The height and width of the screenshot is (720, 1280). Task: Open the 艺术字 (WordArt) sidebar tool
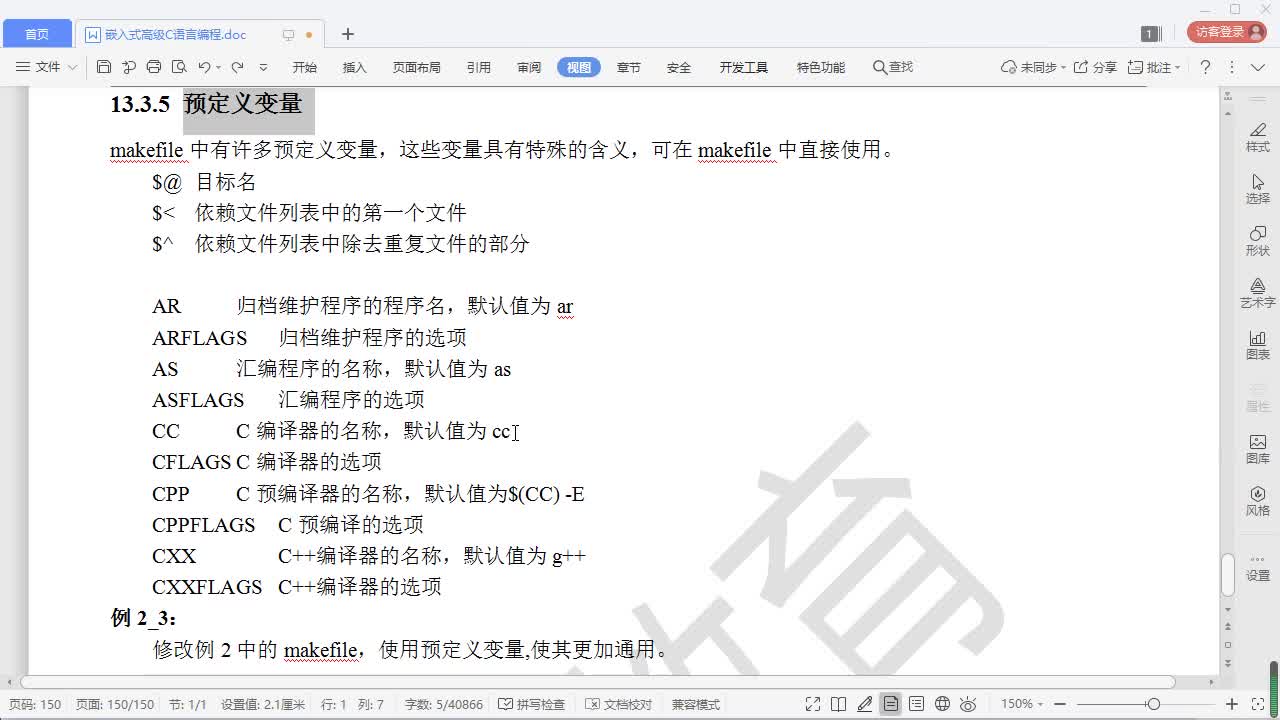click(x=1257, y=293)
